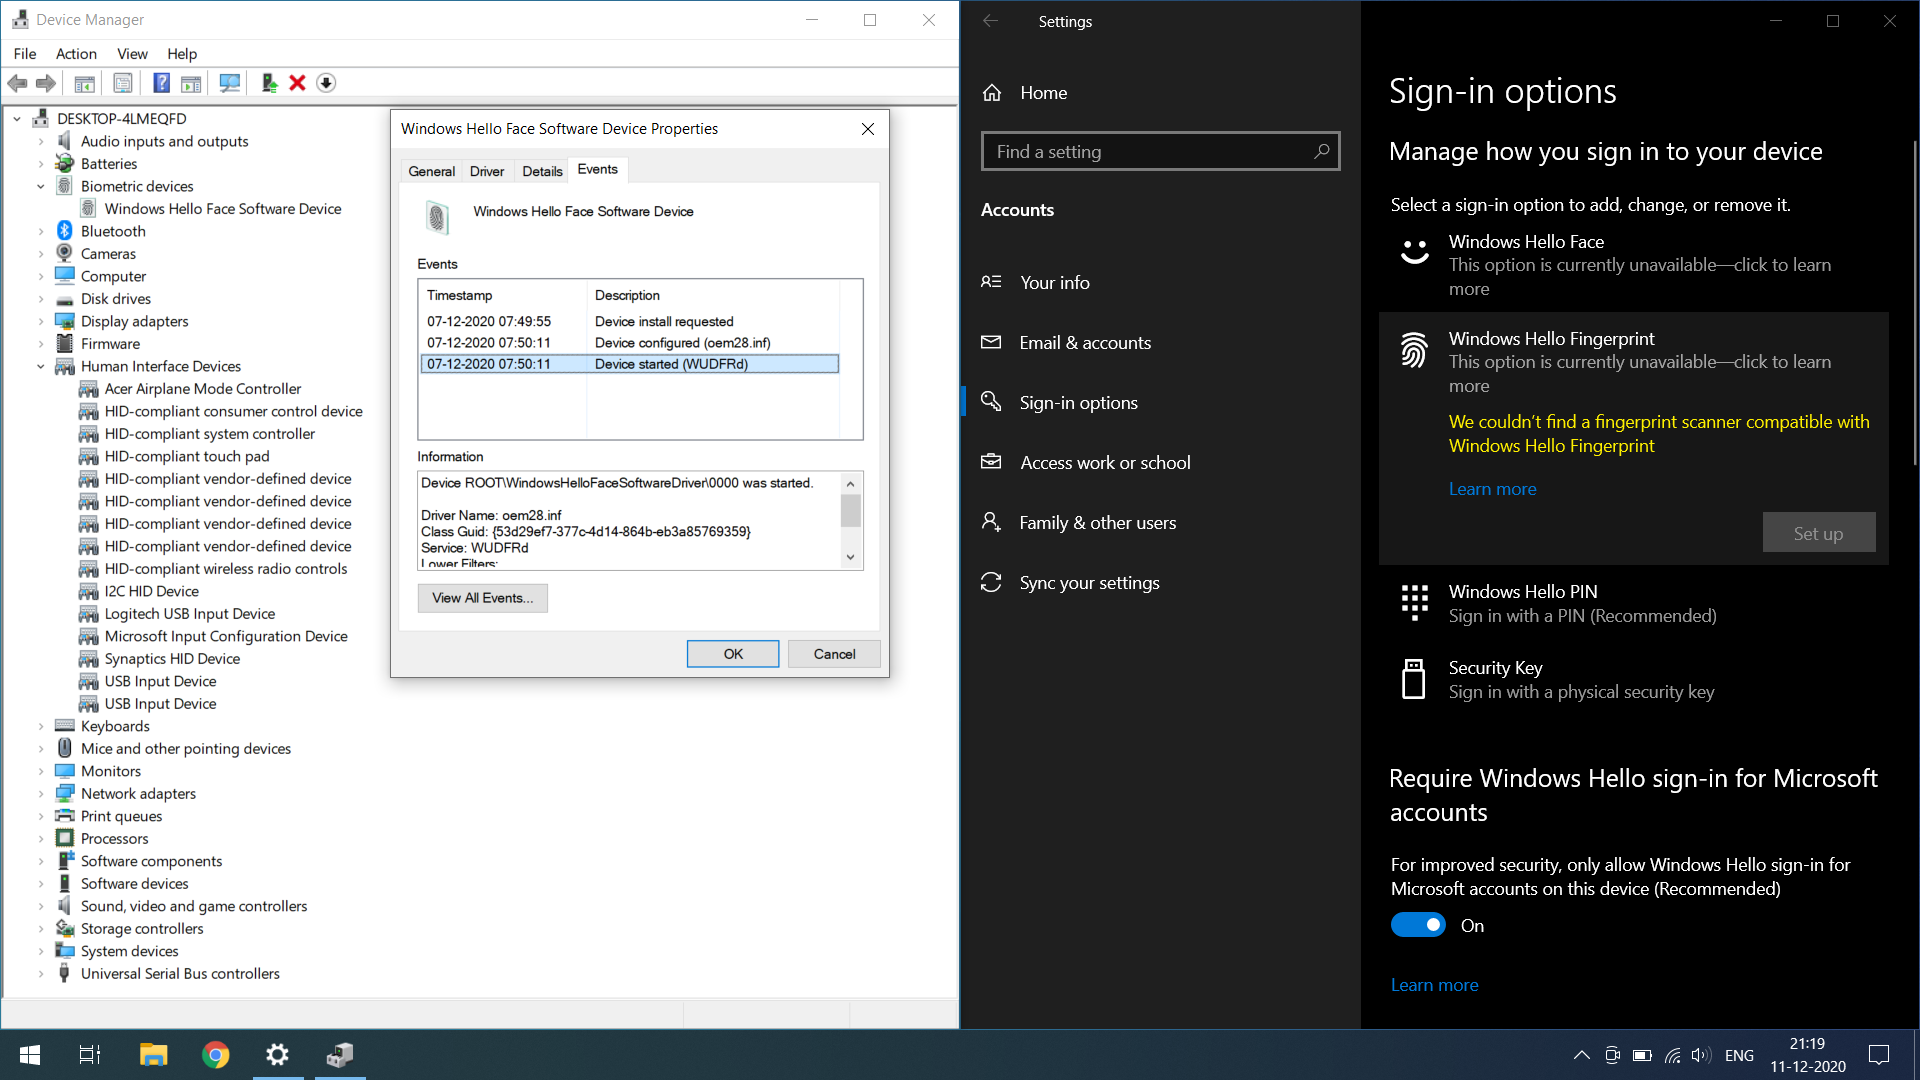
Task: Click the Settings gear on the taskbar
Action: pos(278,1055)
